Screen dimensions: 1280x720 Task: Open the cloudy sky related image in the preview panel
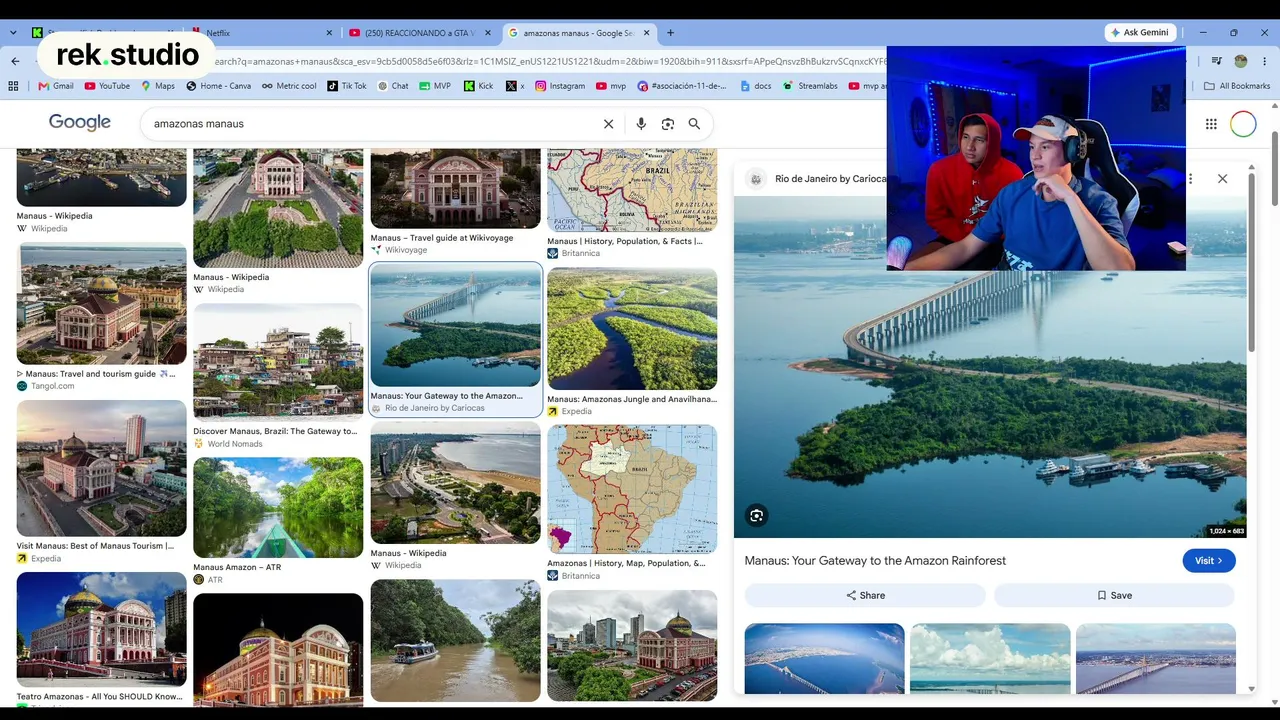pos(990,659)
